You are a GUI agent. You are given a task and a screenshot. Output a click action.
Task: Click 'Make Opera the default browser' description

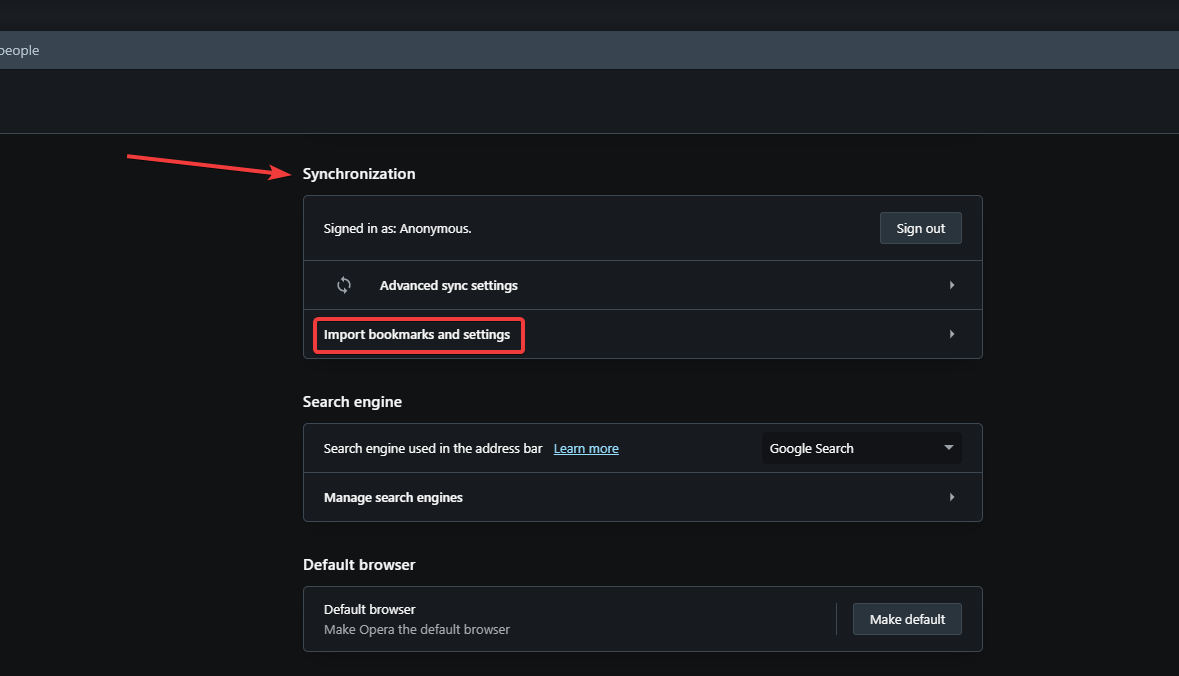tap(417, 629)
